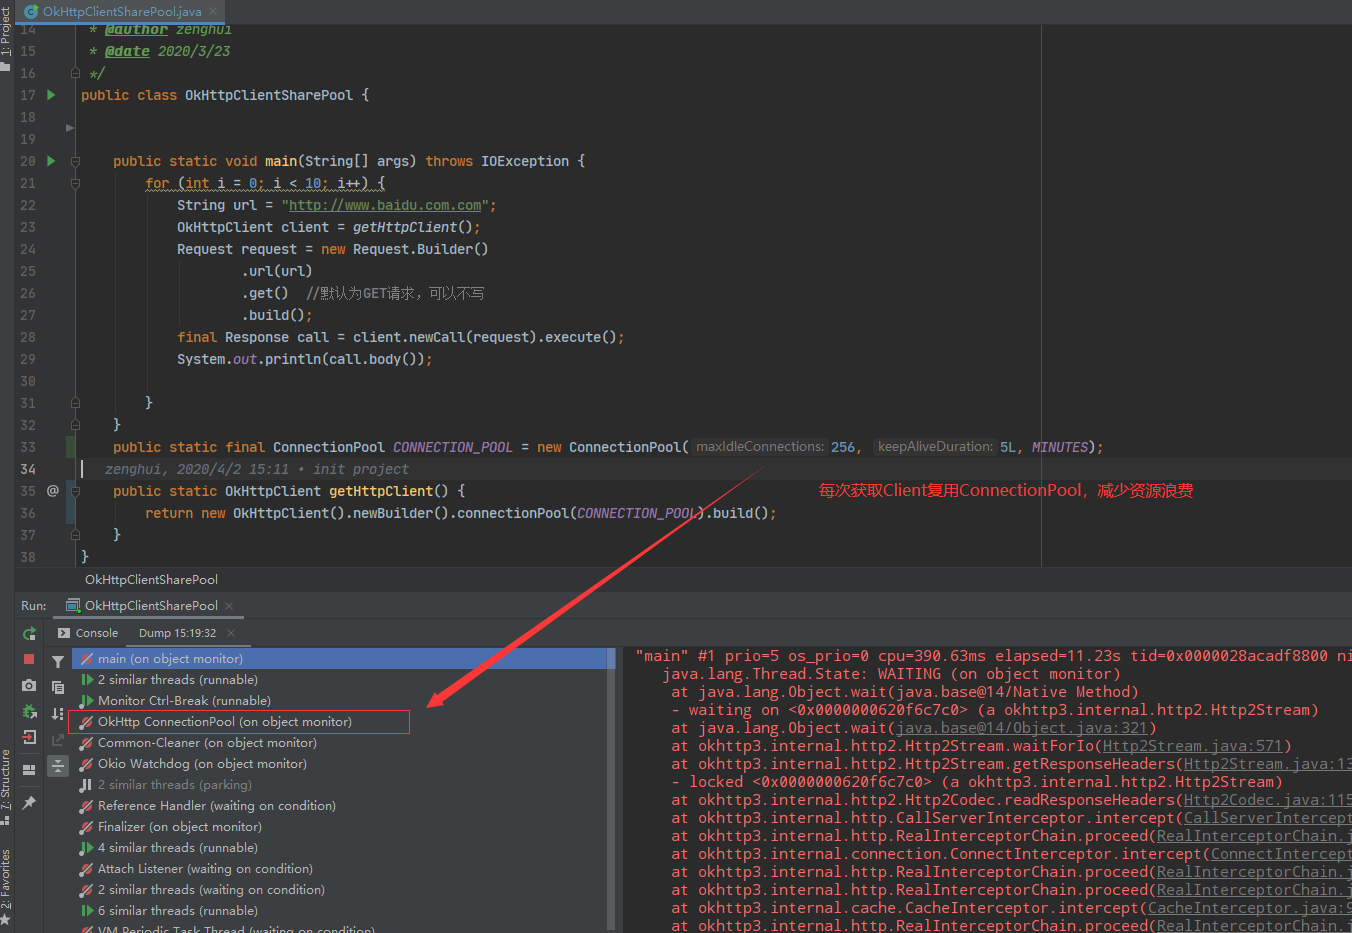The width and height of the screenshot is (1352, 933).
Task: Click the CONNECTION_POOL constant at line 33
Action: (452, 447)
